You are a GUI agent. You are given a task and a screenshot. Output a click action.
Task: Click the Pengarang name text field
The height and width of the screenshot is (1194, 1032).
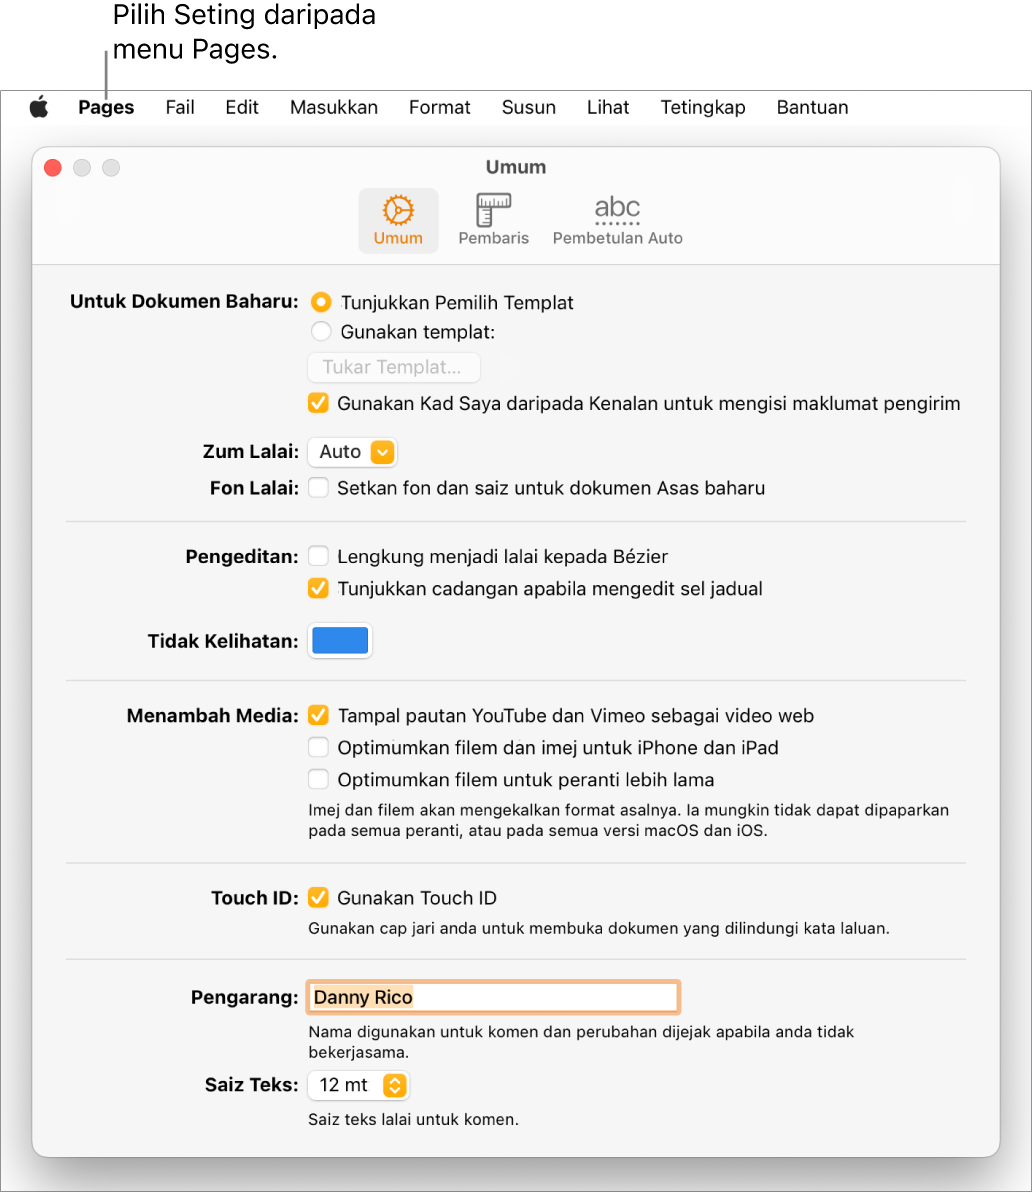tap(493, 997)
